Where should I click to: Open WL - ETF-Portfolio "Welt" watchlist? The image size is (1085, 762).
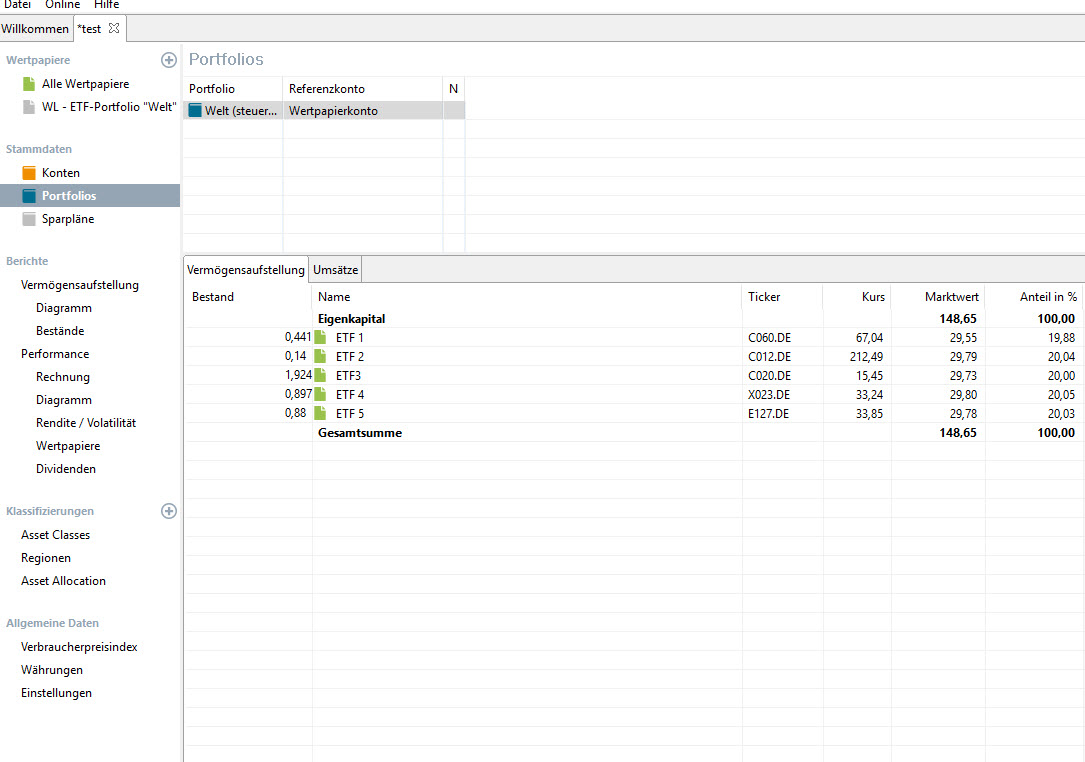tap(108, 107)
